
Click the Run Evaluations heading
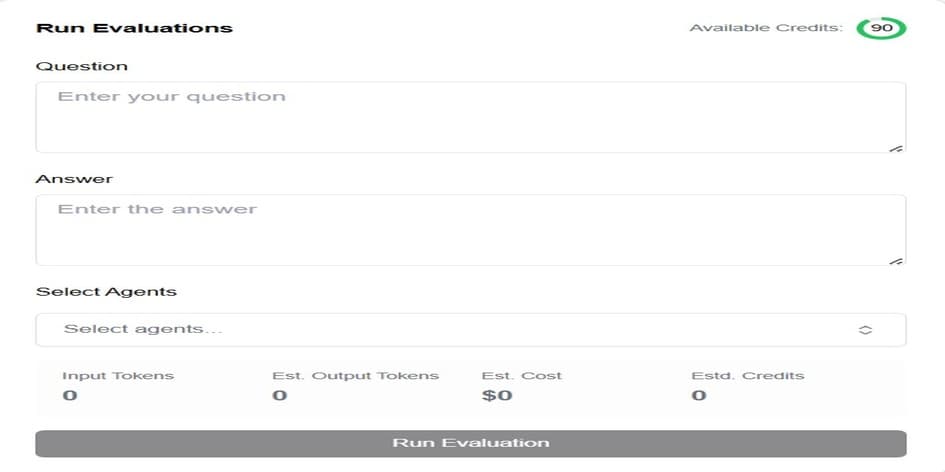(x=134, y=28)
